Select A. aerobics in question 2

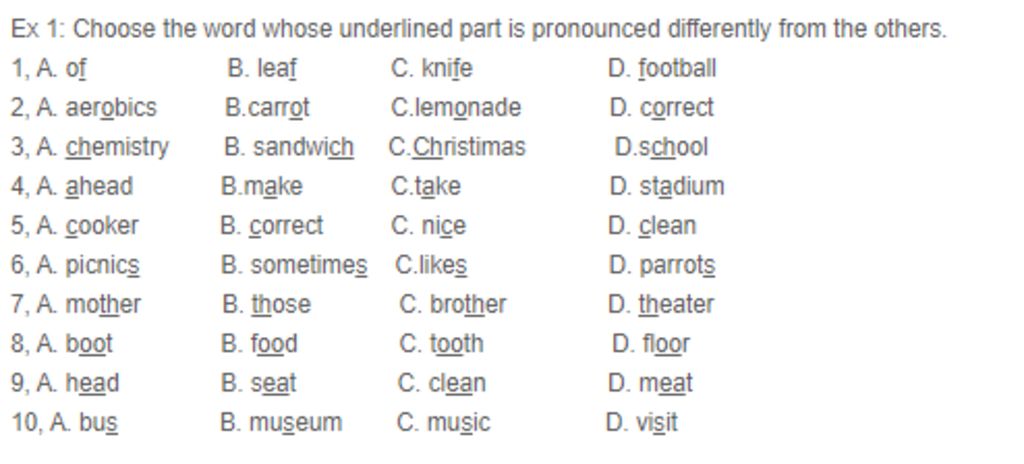click(x=97, y=108)
